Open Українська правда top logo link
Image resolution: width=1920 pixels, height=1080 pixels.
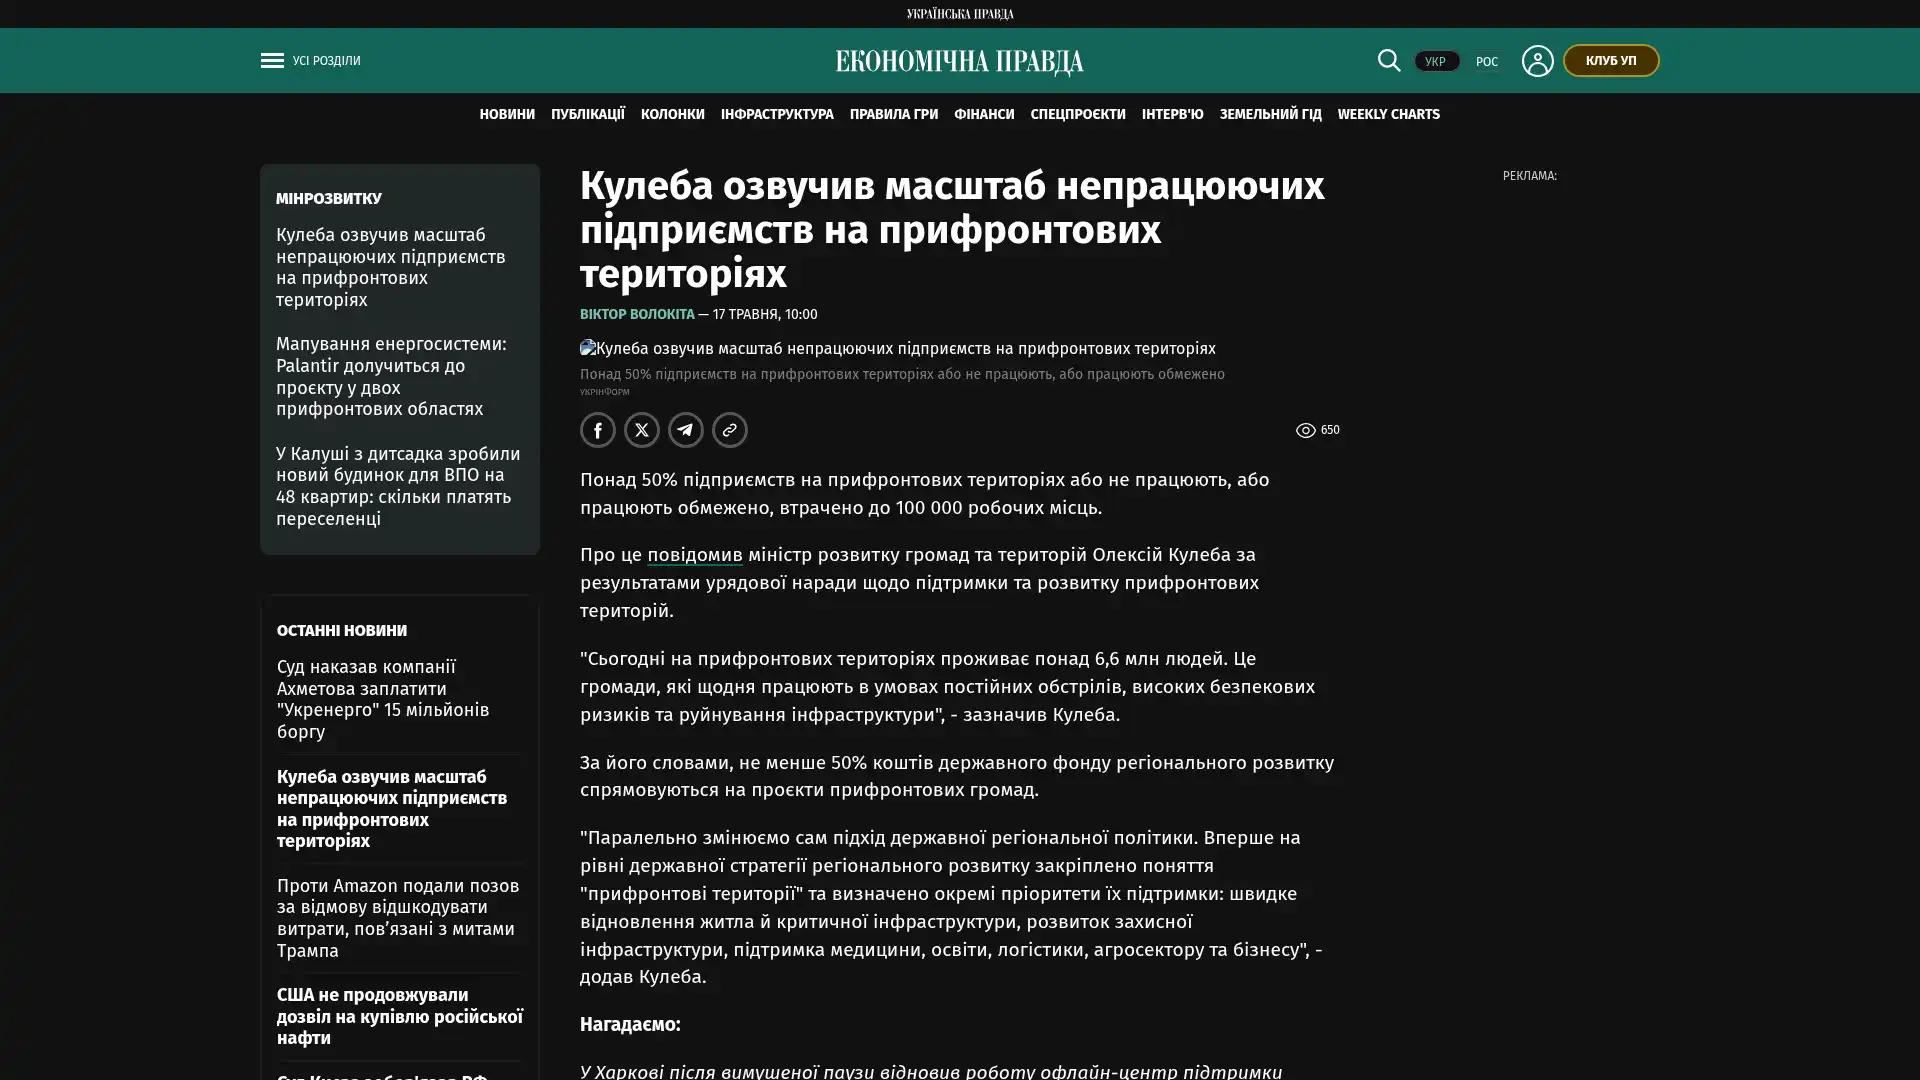coord(960,14)
